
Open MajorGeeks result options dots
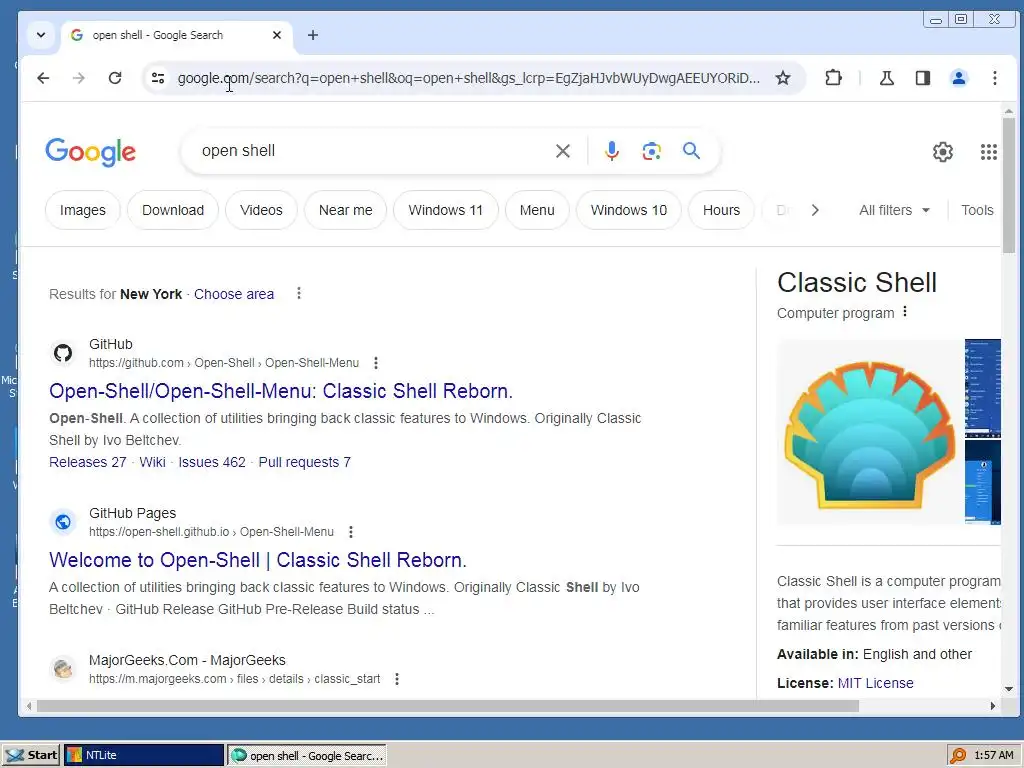[x=396, y=679]
